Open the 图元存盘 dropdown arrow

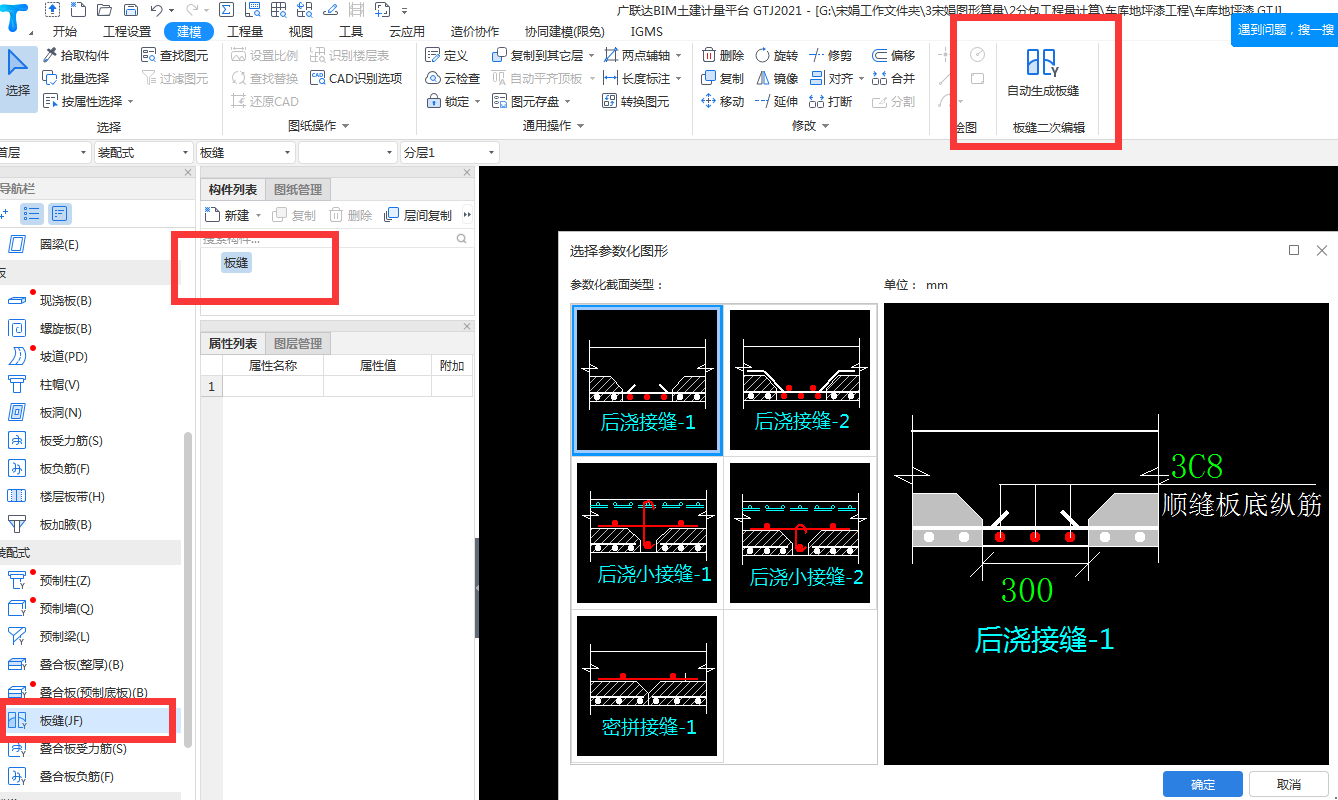567,101
